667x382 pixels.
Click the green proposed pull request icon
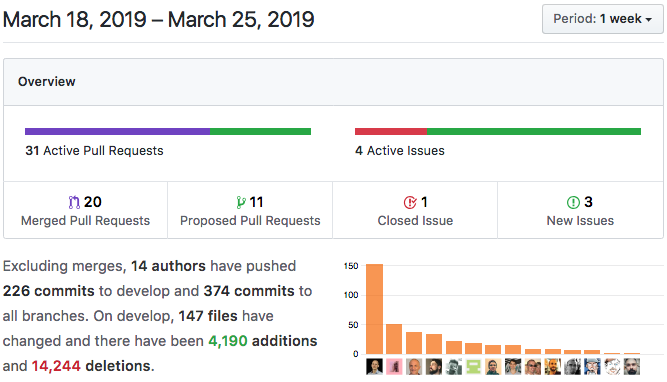click(241, 202)
